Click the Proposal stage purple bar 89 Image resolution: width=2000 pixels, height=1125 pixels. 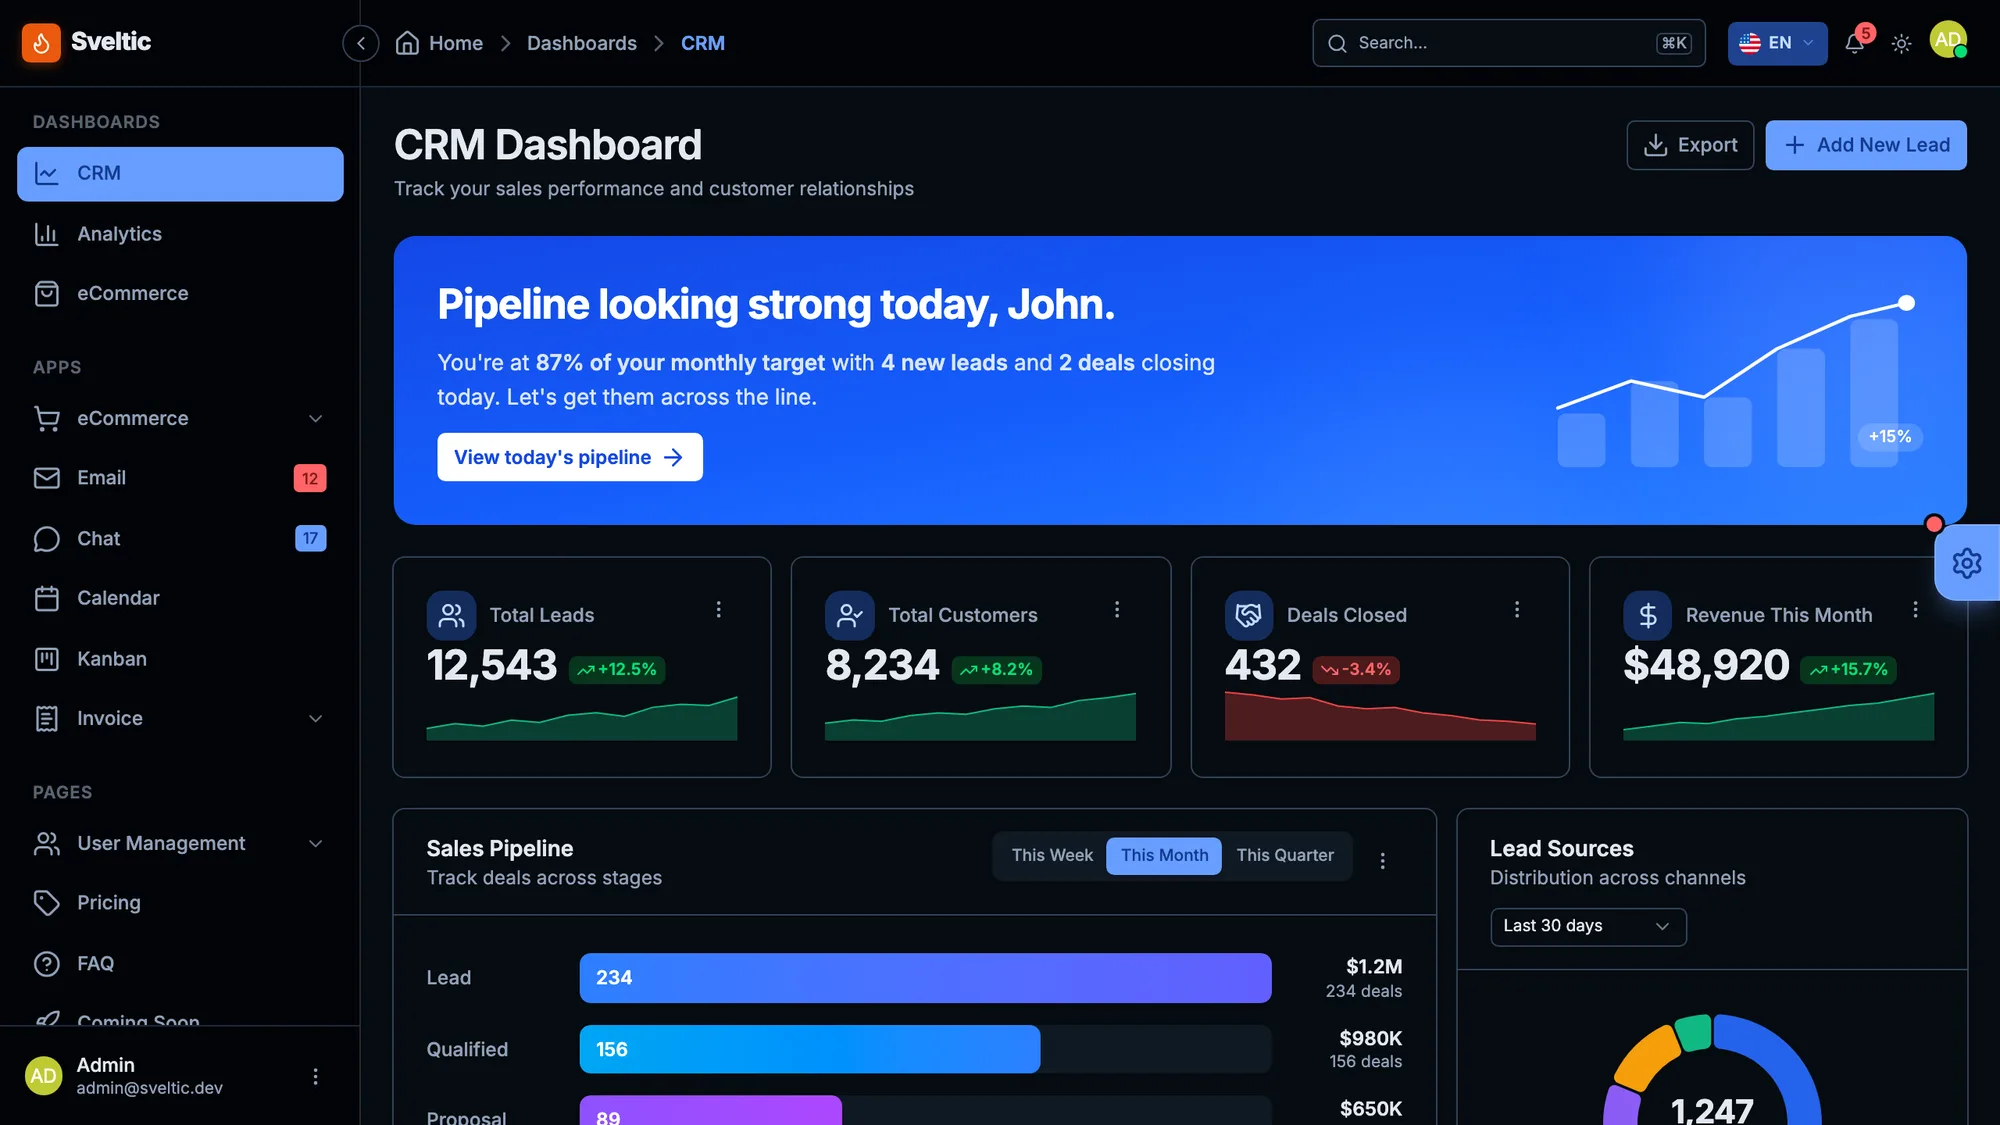tap(711, 1110)
